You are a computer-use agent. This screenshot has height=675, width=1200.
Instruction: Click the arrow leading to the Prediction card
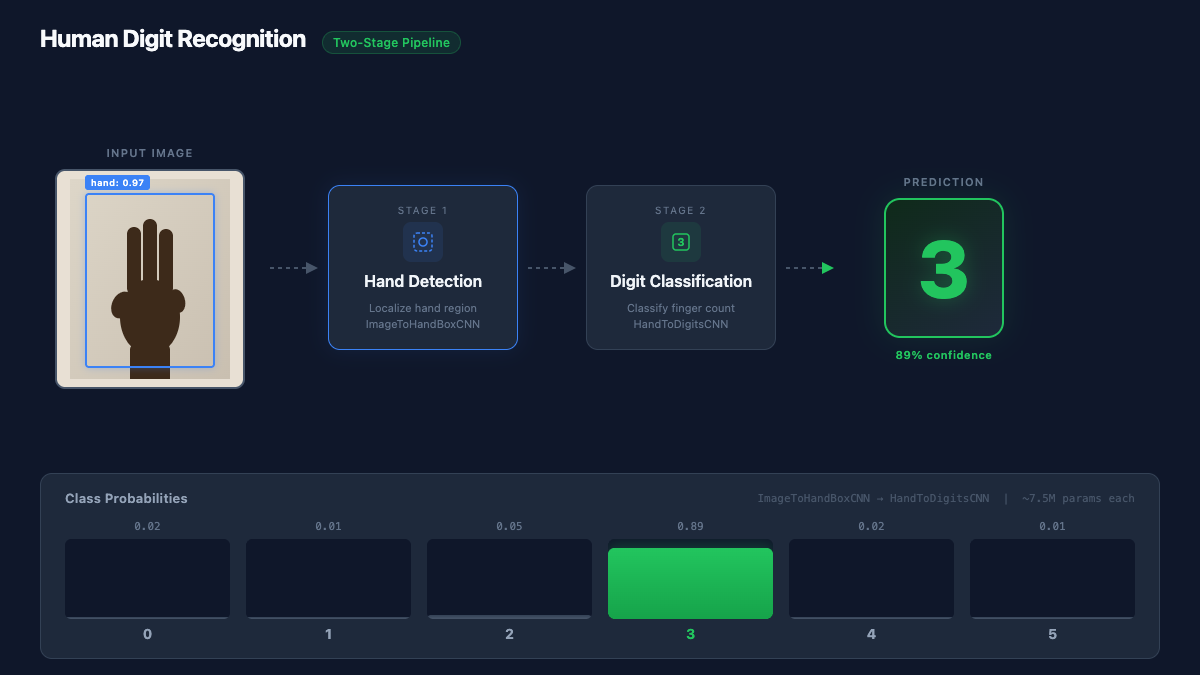[x=810, y=268]
